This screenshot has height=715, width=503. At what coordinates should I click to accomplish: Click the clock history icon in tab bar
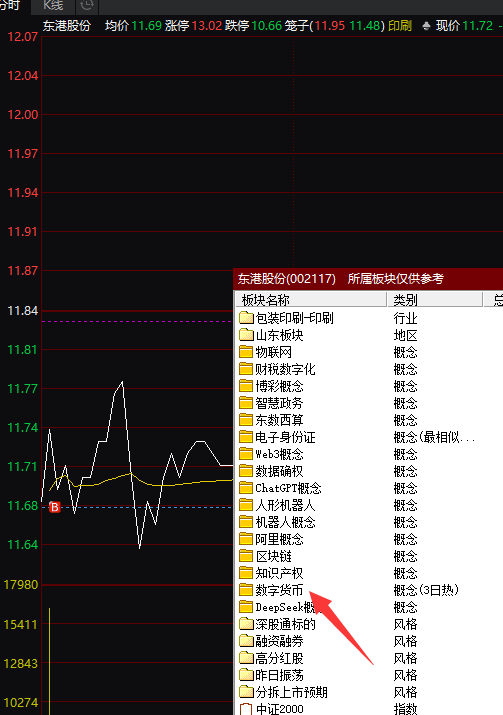pyautogui.click(x=87, y=5)
